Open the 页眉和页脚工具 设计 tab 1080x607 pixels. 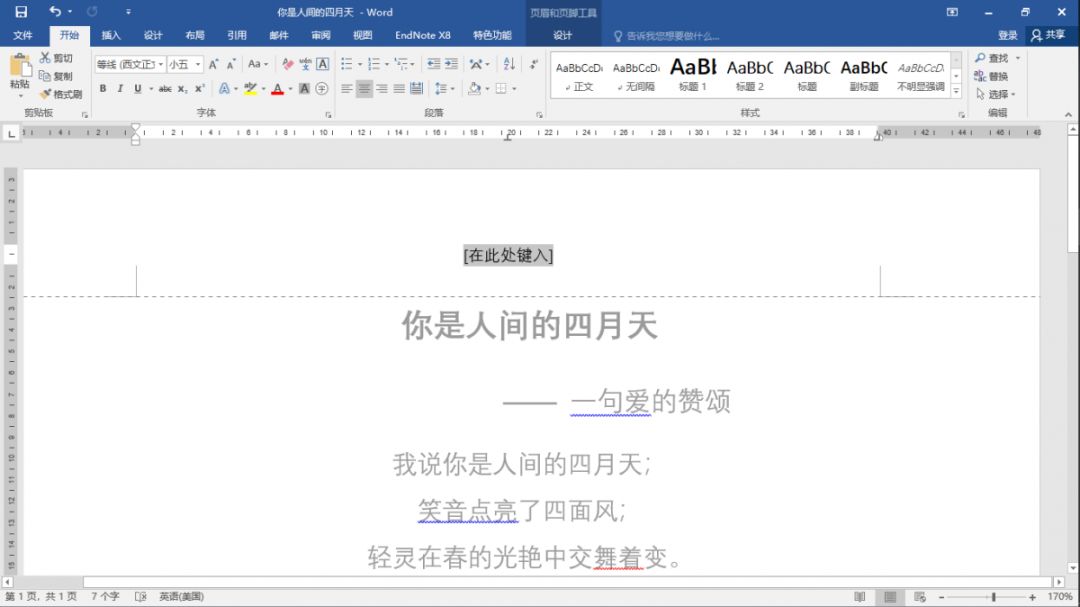564,35
